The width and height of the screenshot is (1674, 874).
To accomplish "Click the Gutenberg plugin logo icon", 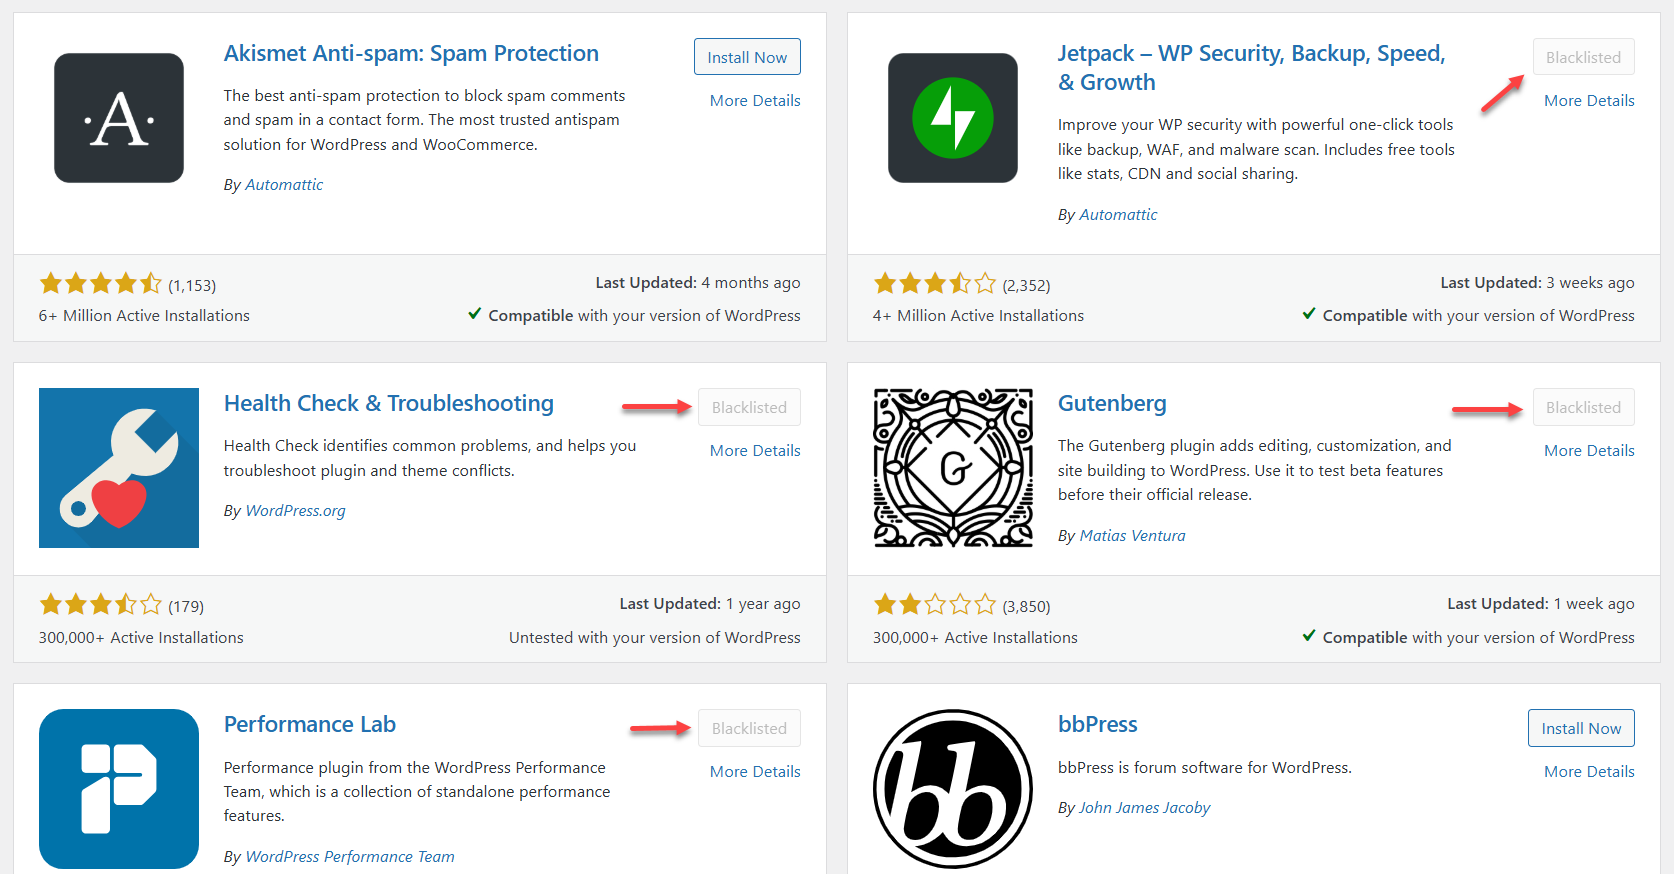I will point(953,468).
